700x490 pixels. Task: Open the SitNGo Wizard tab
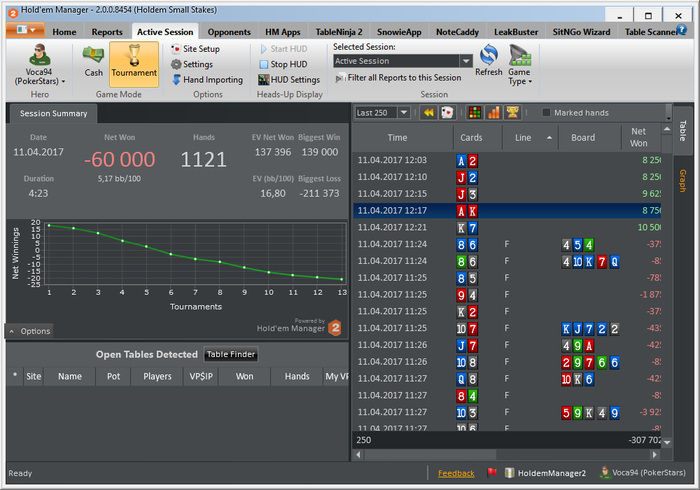pos(581,32)
